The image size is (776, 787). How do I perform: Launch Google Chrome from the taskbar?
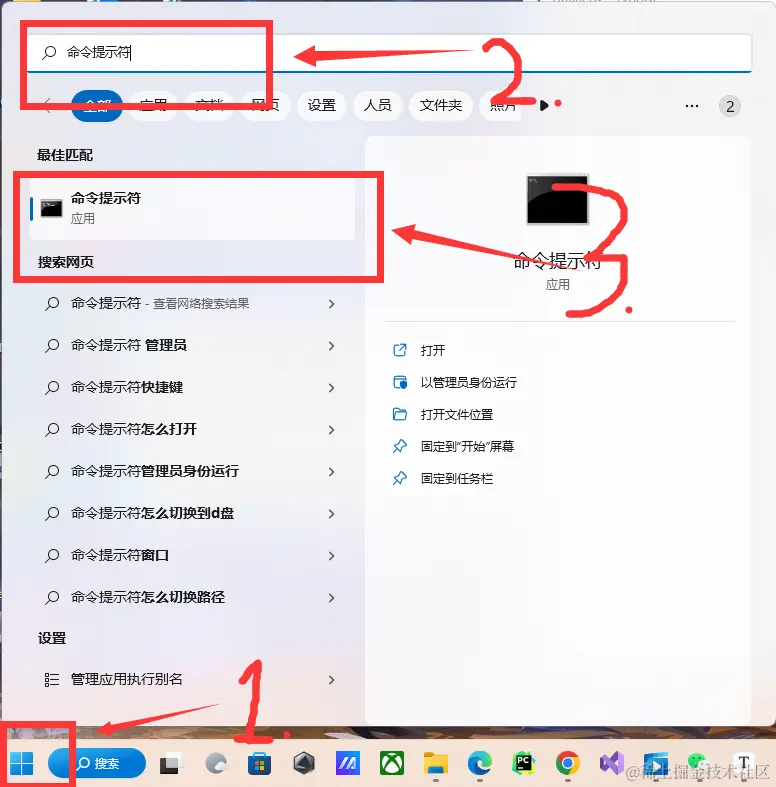point(567,763)
